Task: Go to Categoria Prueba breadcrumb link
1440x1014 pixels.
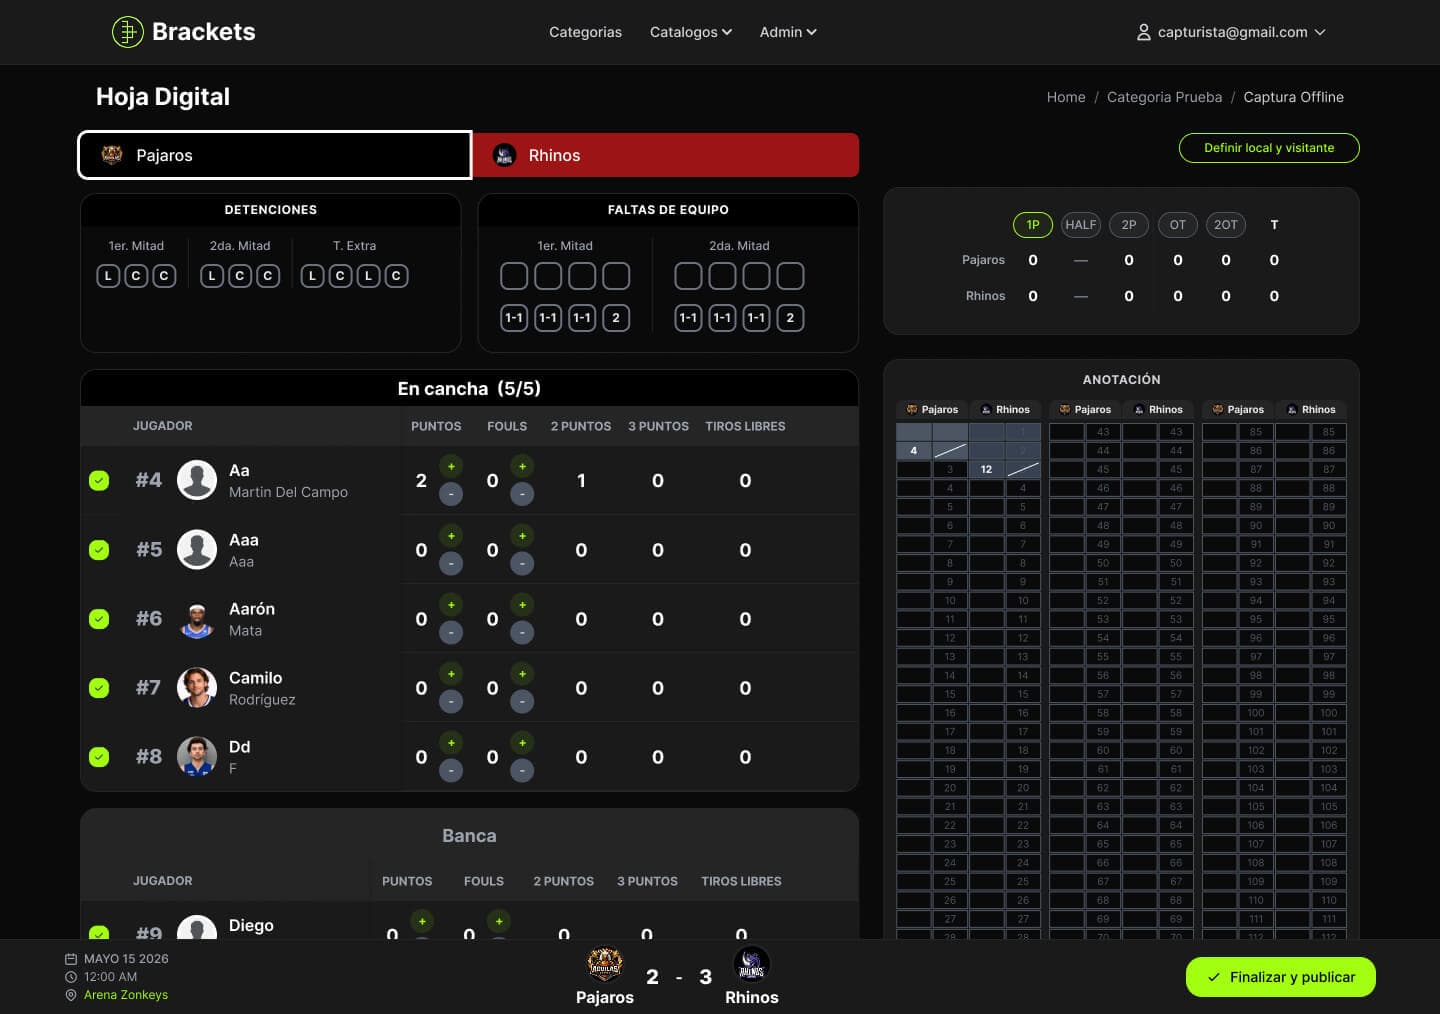Action: [x=1164, y=97]
